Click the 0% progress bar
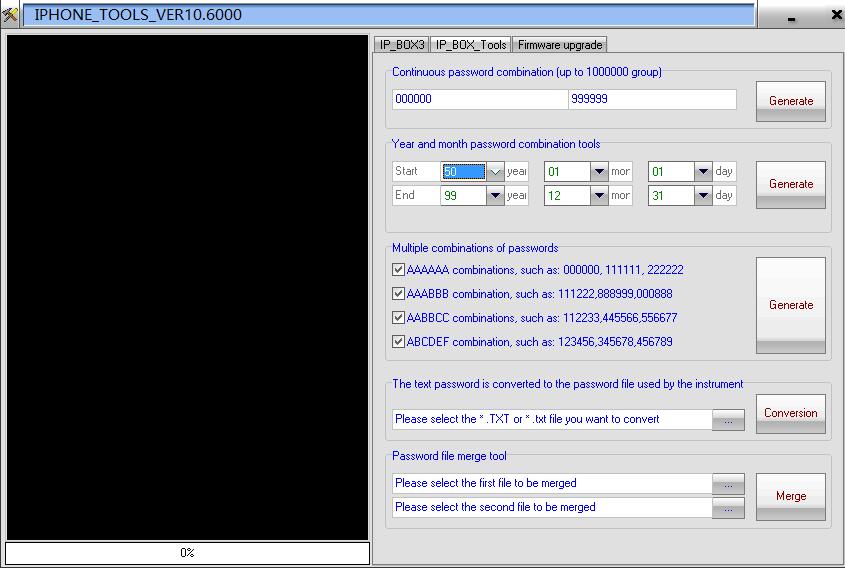845x568 pixels. [x=188, y=553]
